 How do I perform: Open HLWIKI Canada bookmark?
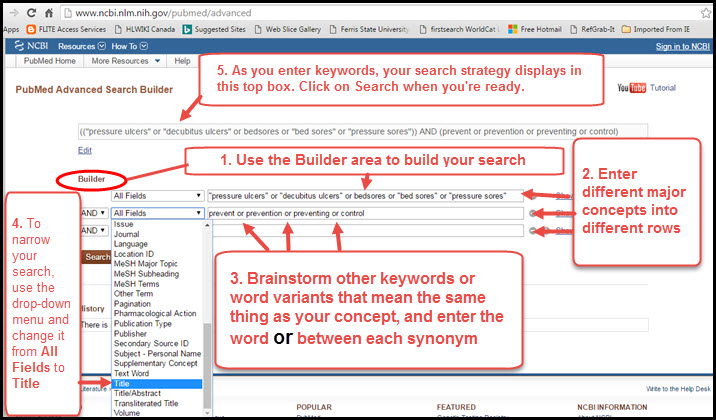[145, 29]
